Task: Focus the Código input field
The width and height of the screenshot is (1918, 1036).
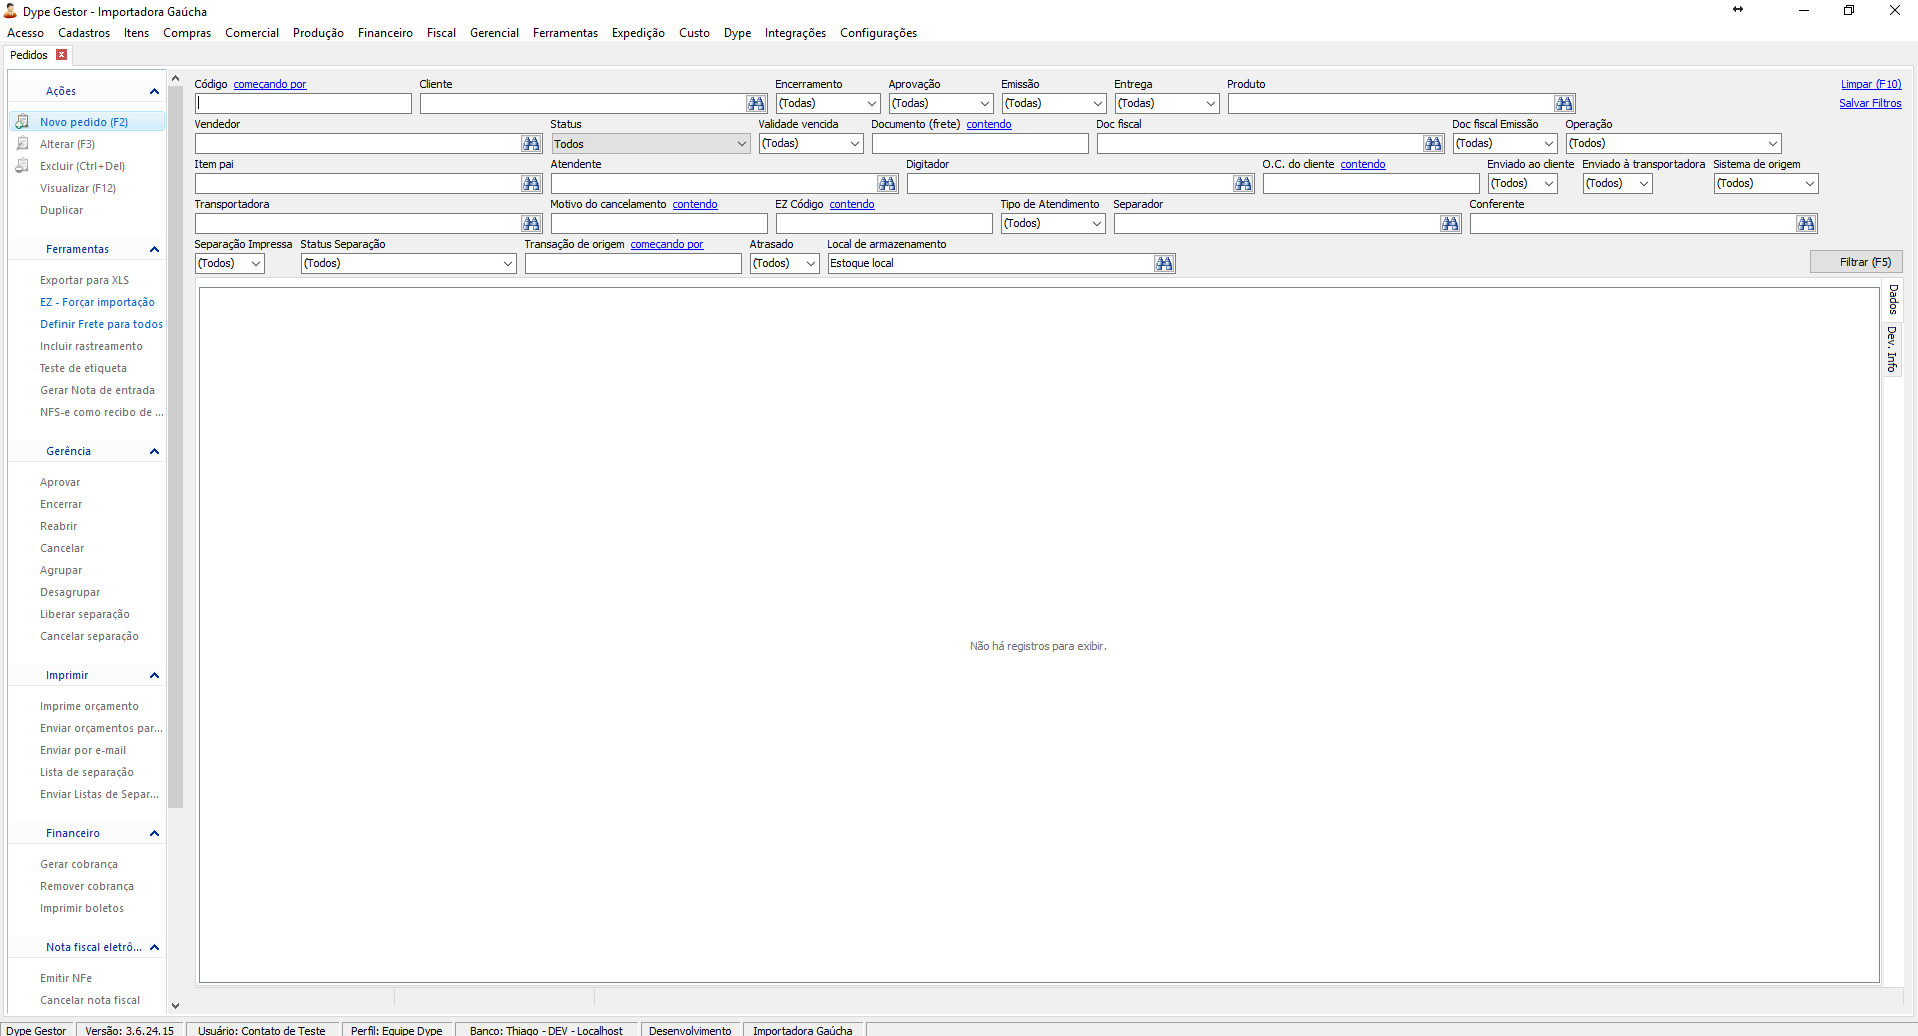Action: (x=303, y=104)
